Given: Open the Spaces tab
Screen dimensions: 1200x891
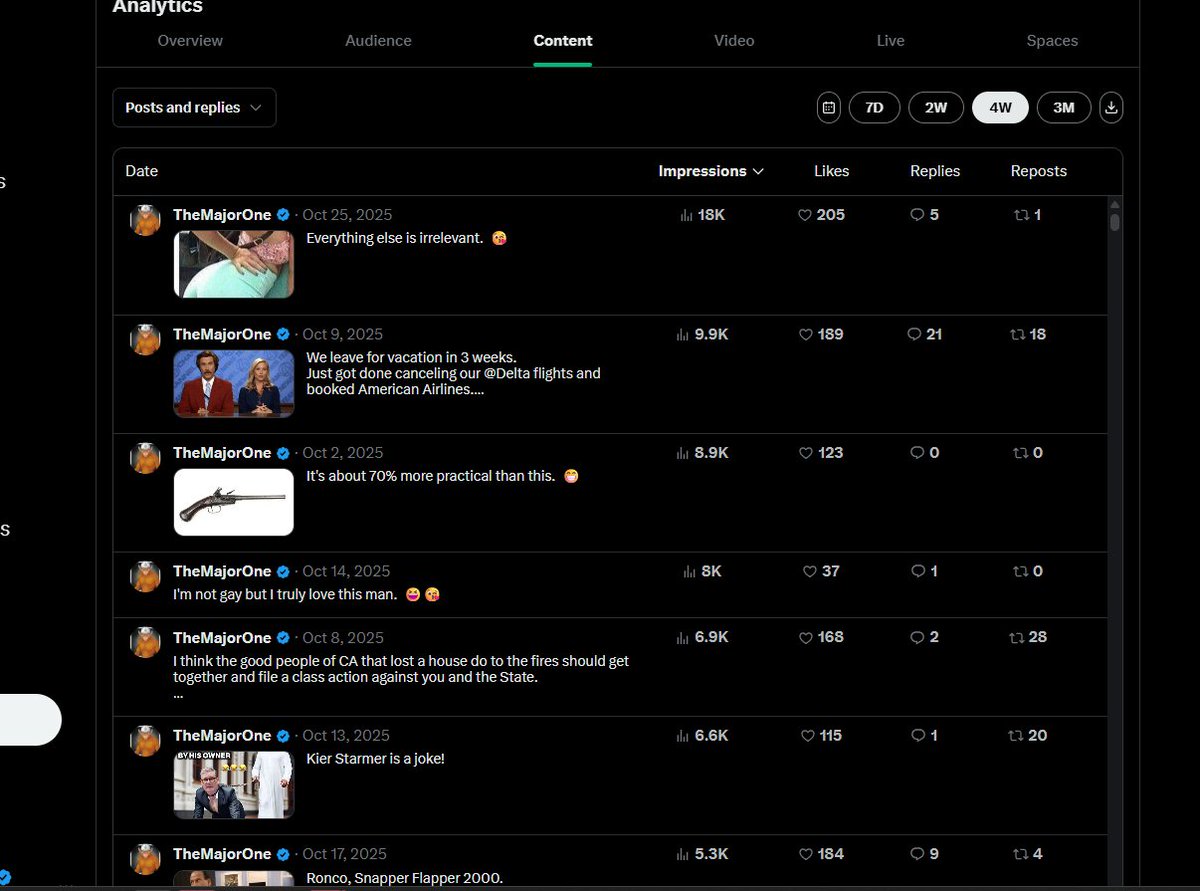Looking at the screenshot, I should pos(1052,41).
